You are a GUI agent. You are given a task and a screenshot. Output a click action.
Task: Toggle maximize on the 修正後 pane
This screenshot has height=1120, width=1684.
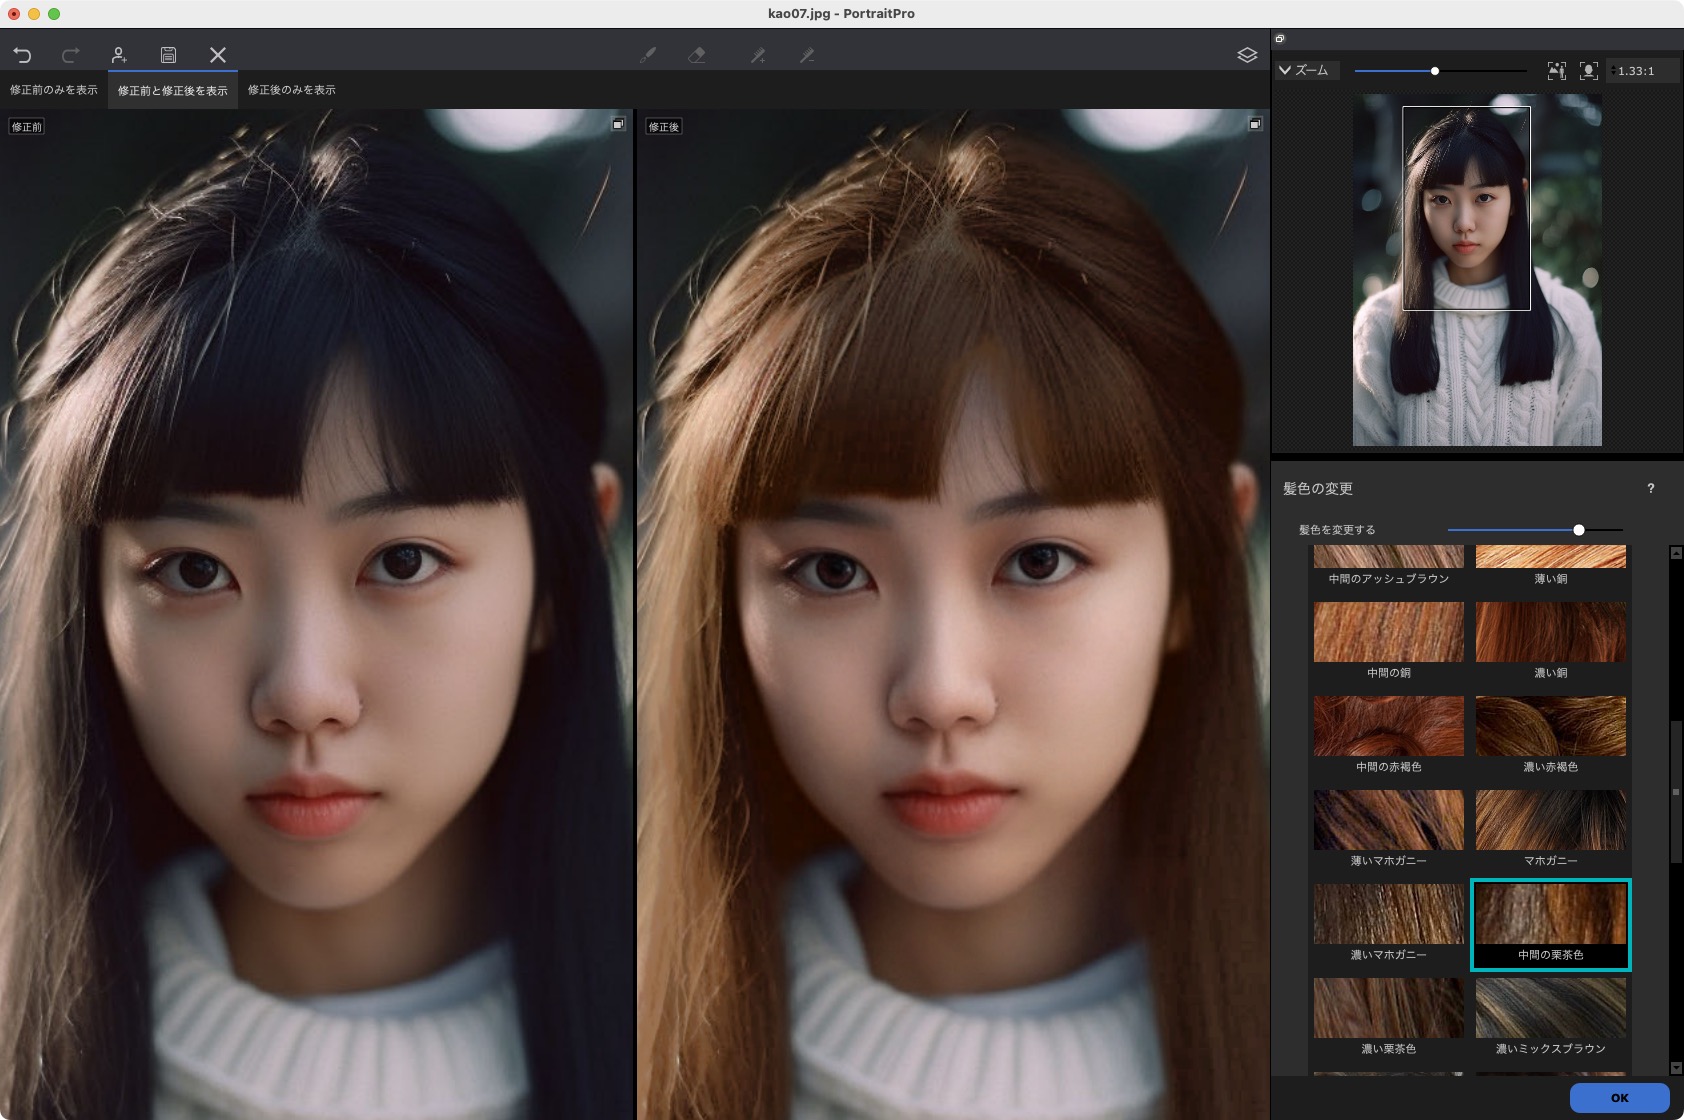pos(1255,124)
